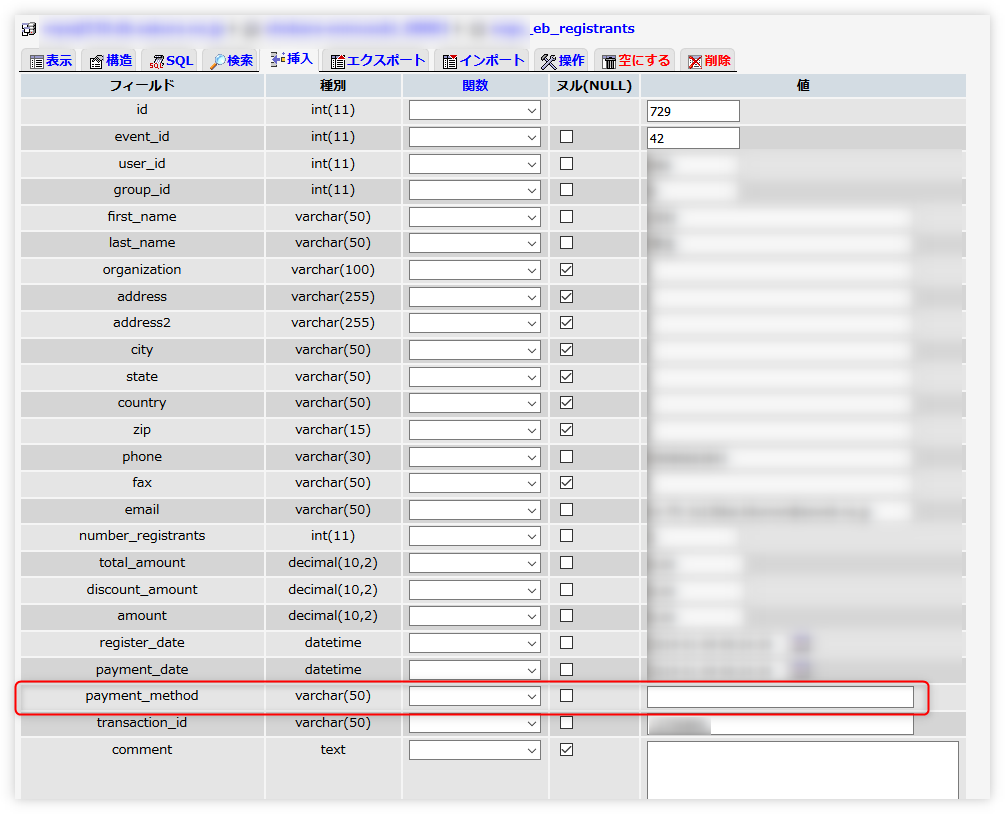This screenshot has height=814, width=1005.
Task: Click the Search (検索) magnifier icon
Action: 217,62
